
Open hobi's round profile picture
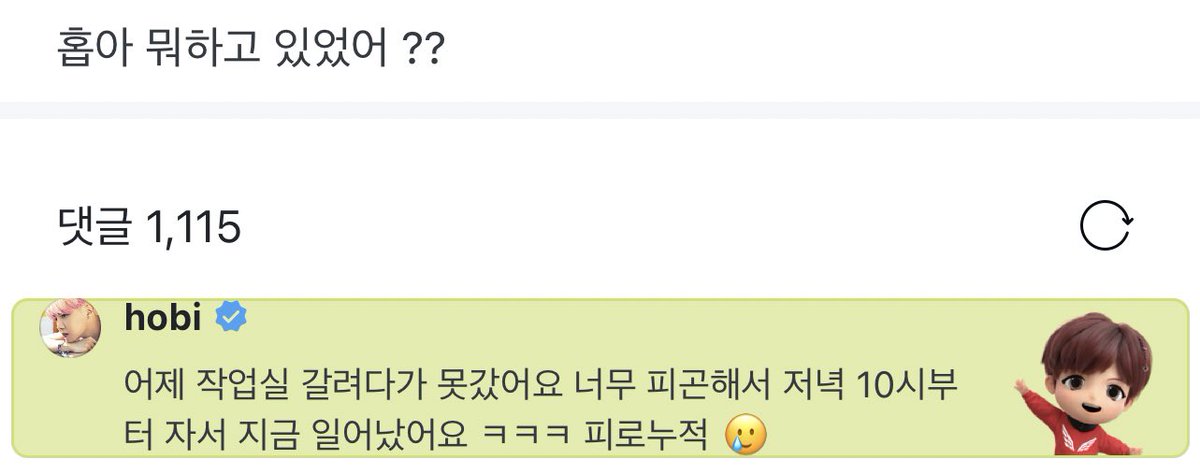(x=70, y=329)
